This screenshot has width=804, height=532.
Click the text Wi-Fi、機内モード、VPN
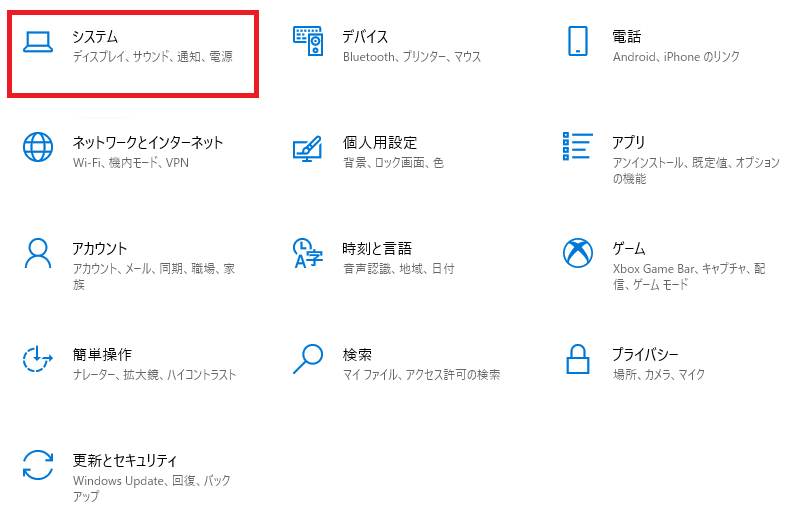(x=131, y=163)
